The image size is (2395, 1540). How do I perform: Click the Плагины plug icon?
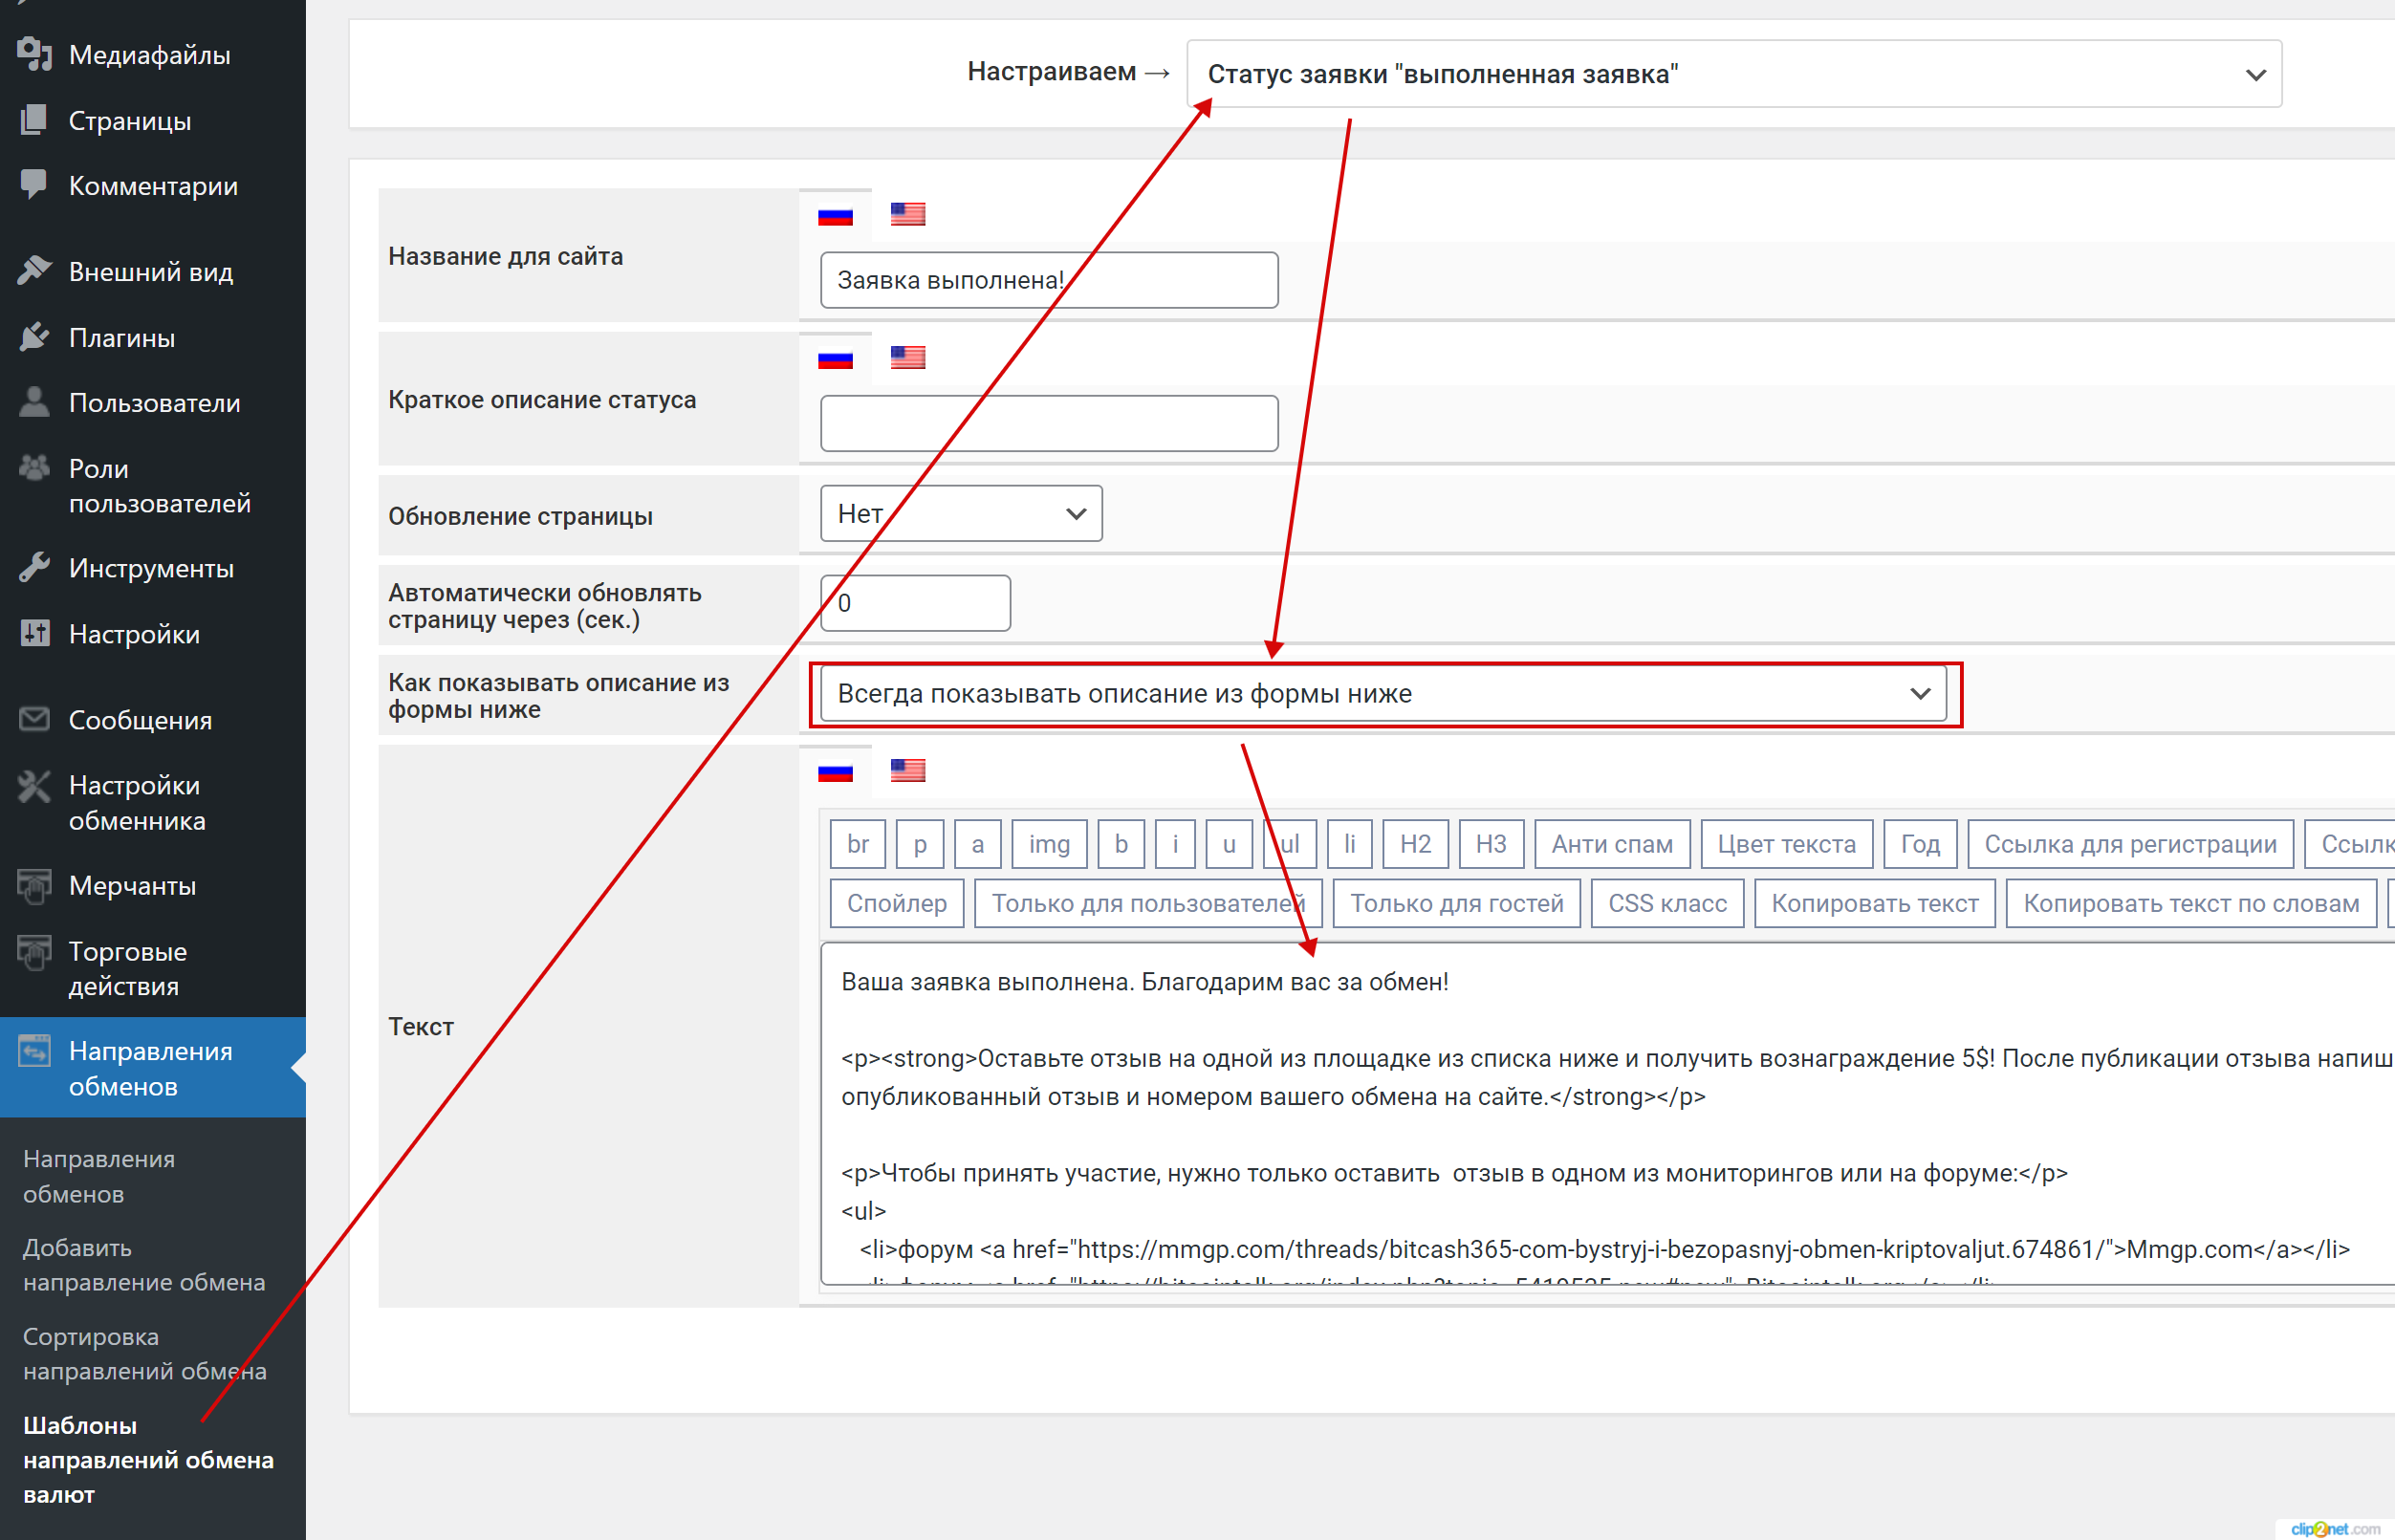pyautogui.click(x=34, y=337)
